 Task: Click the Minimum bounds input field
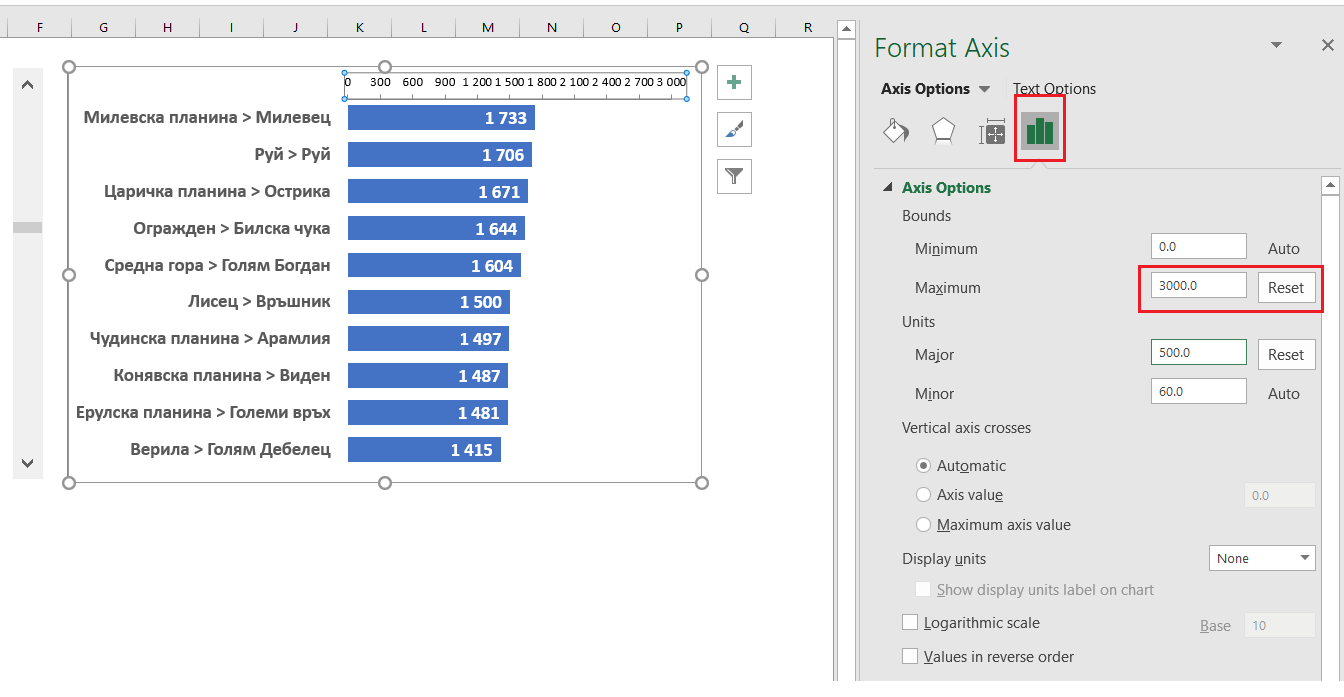pos(1198,246)
